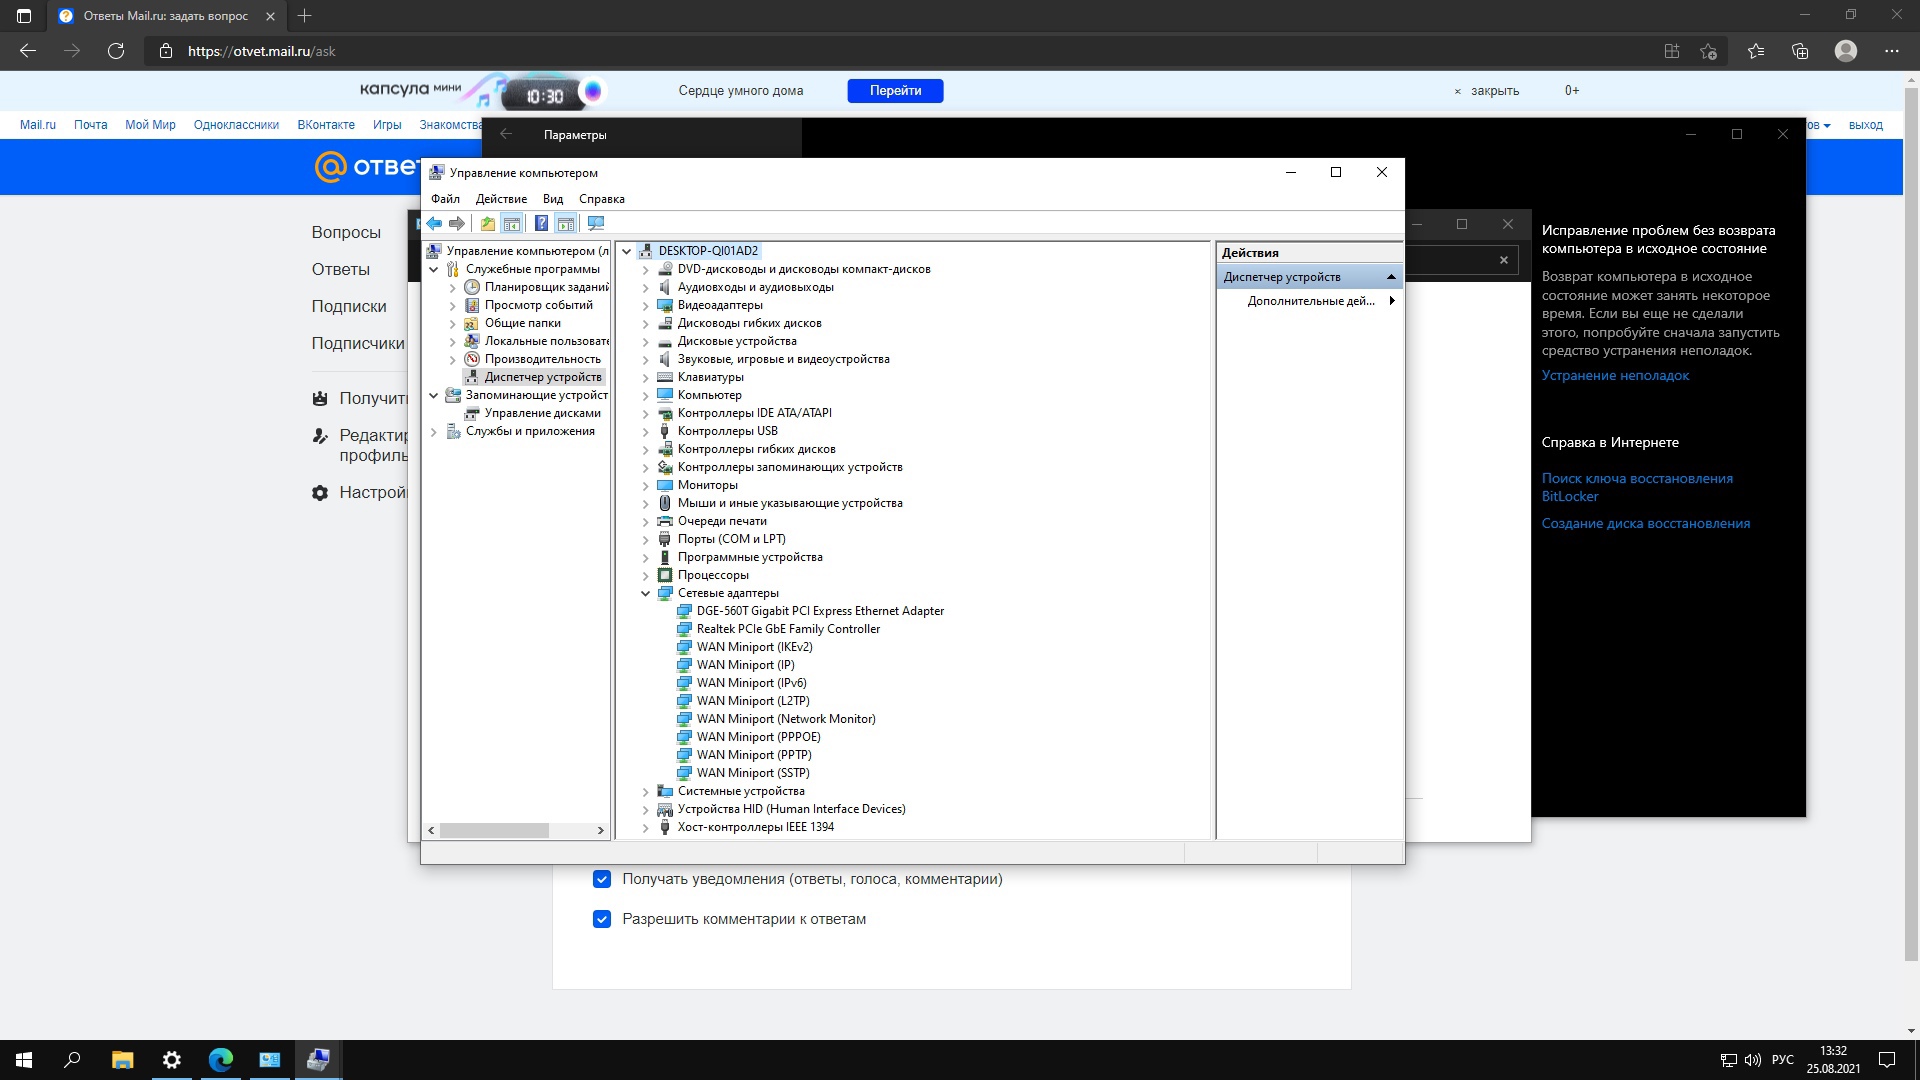Click the taskbar search magnifier icon
This screenshot has width=1920, height=1080.
[72, 1060]
